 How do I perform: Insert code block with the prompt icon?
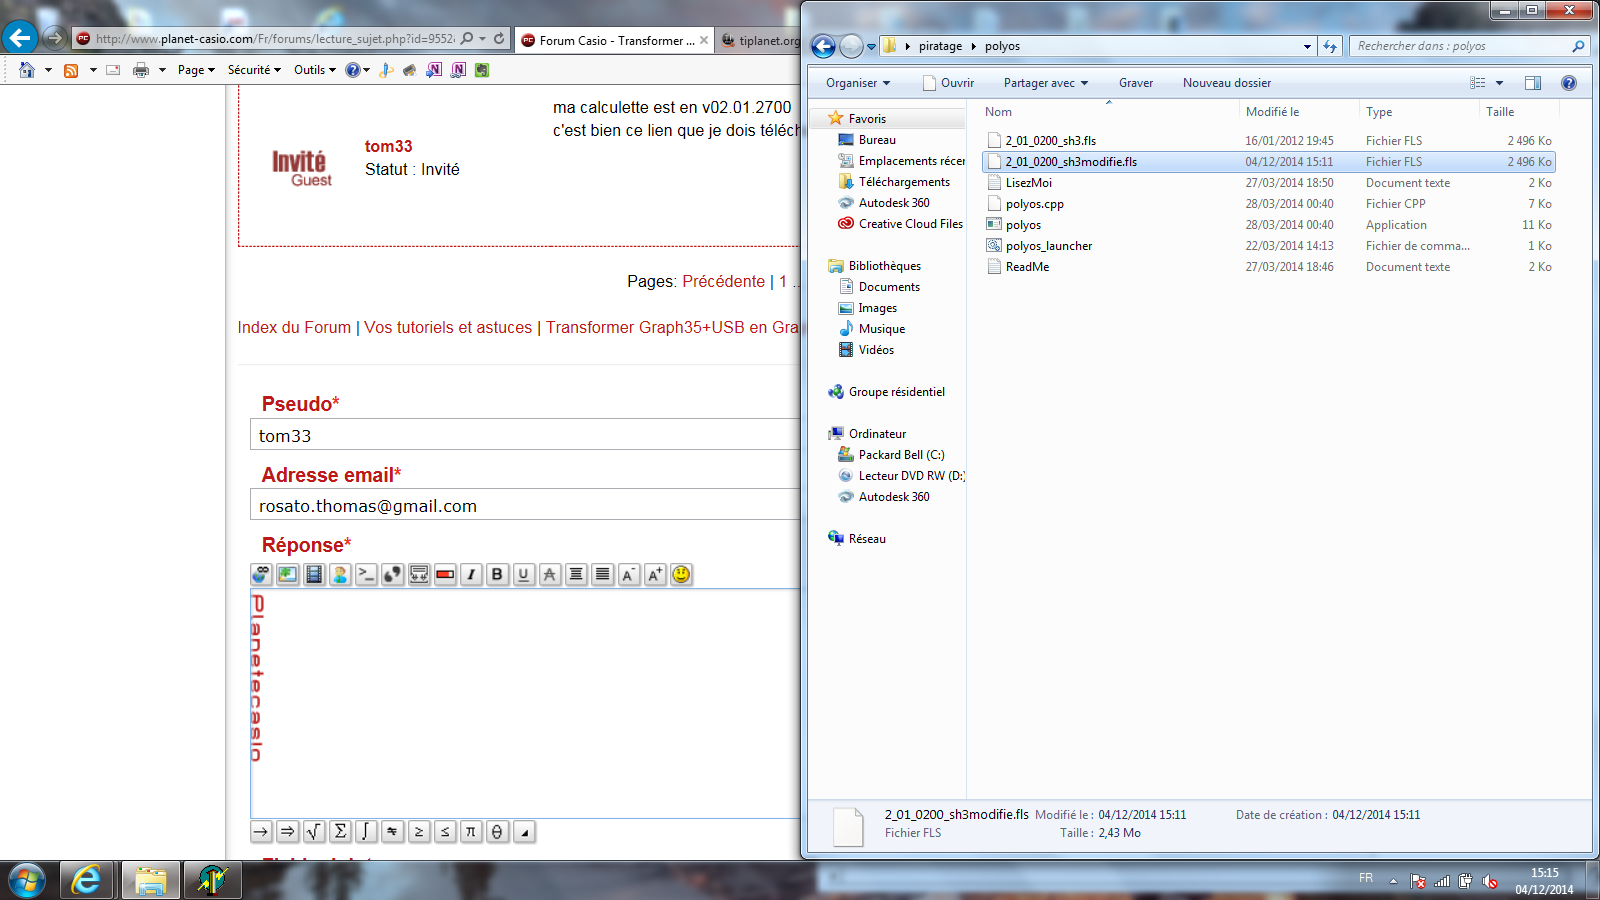pyautogui.click(x=366, y=574)
